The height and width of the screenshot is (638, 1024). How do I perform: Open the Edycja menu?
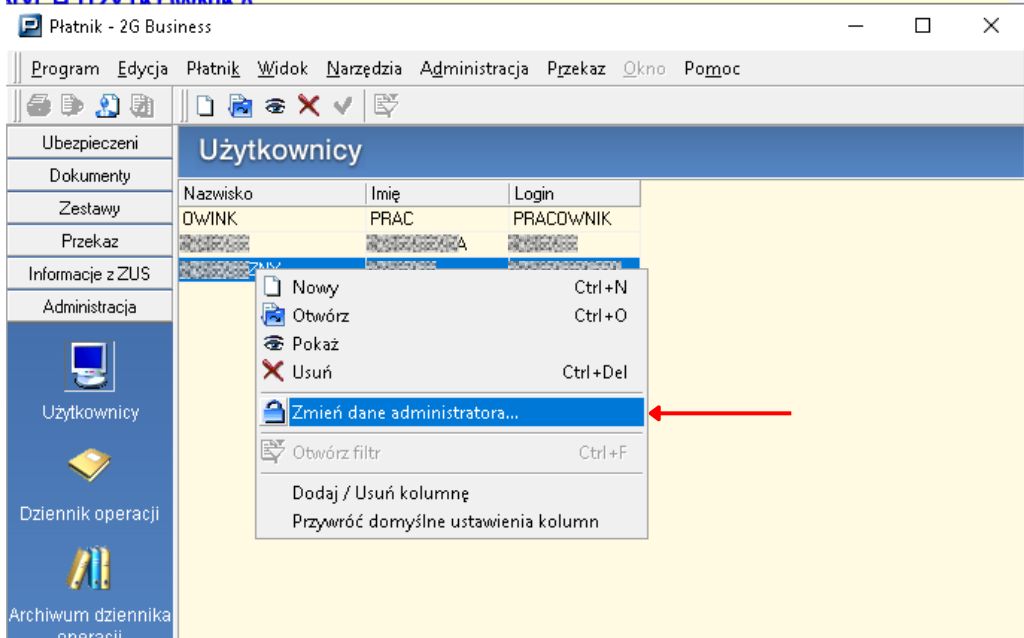[142, 69]
